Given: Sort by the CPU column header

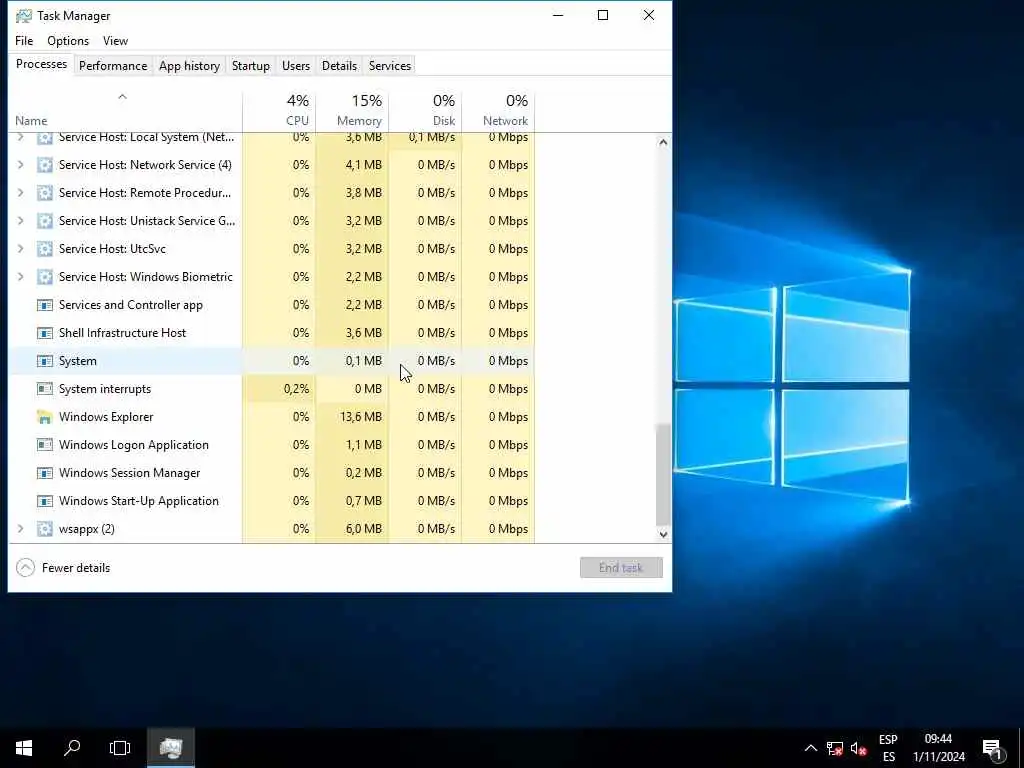Looking at the screenshot, I should pyautogui.click(x=279, y=111).
